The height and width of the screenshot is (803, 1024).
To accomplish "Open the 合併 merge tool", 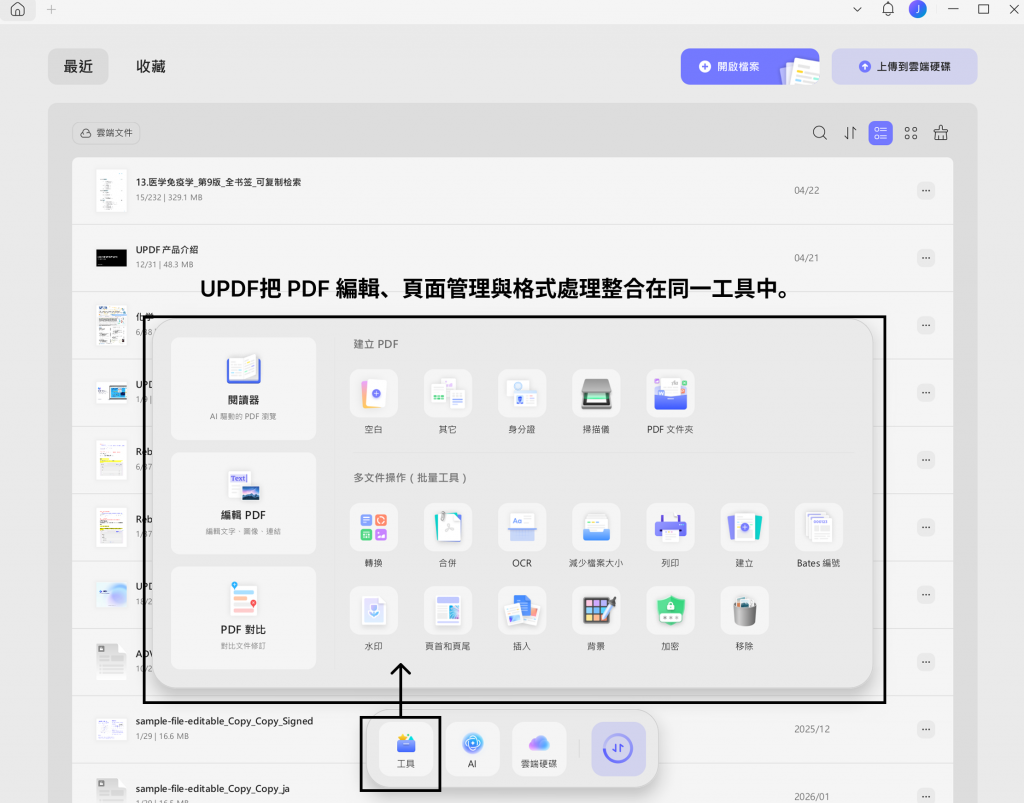I will [447, 527].
